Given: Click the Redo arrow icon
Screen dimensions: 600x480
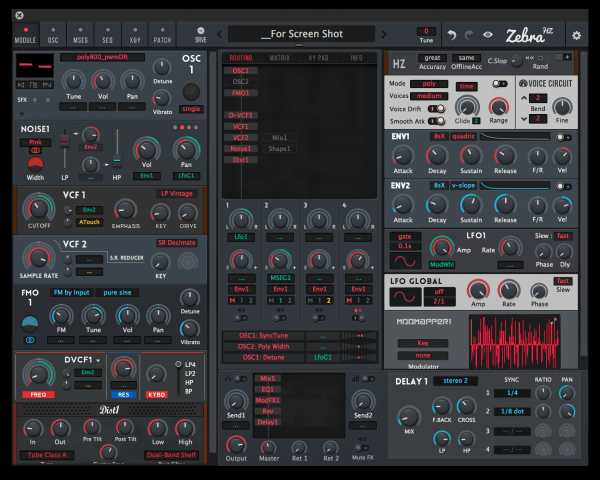Looking at the screenshot, I should click(469, 35).
